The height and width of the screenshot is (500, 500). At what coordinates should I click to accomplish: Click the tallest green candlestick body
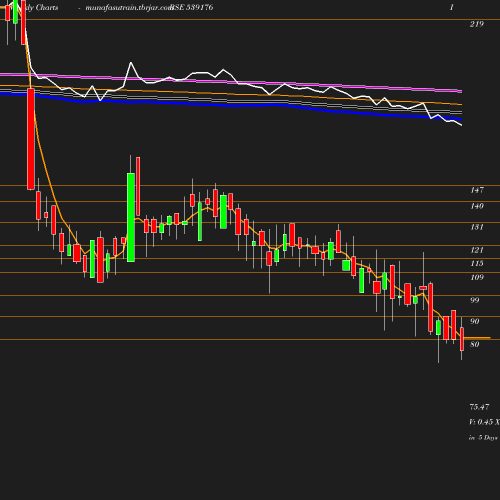tap(131, 217)
